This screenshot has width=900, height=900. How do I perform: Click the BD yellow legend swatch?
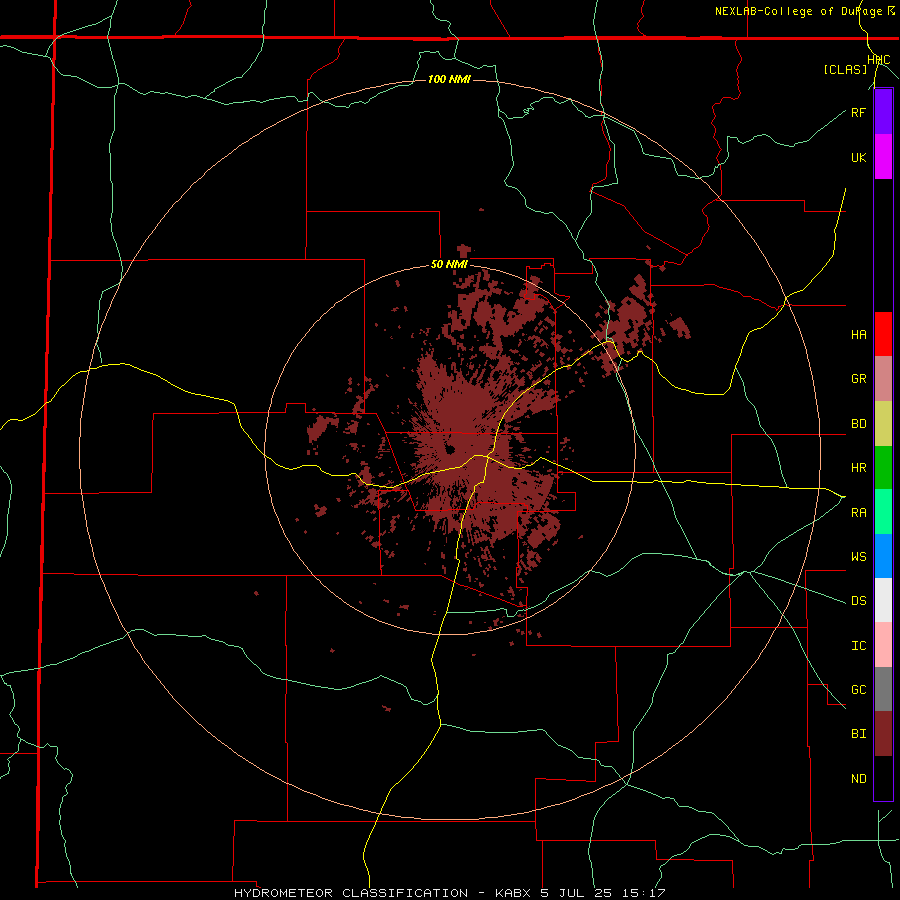[883, 424]
